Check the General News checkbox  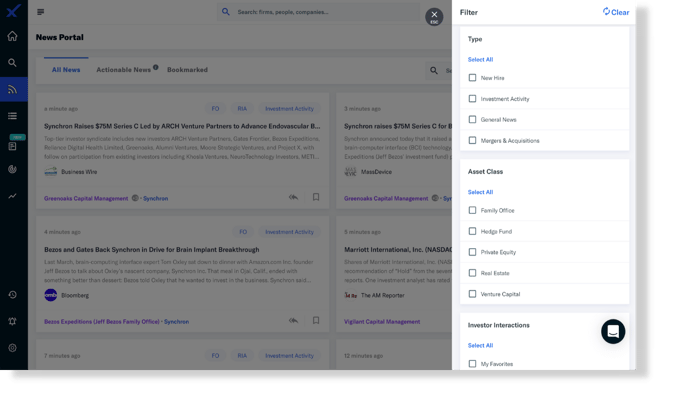coord(472,120)
